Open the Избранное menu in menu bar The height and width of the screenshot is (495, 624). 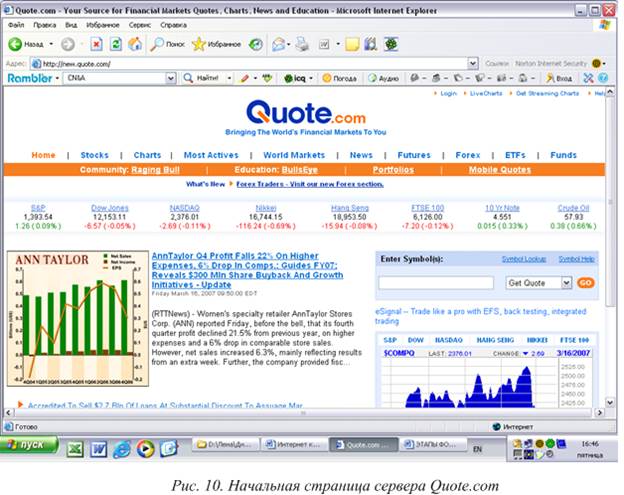click(103, 25)
